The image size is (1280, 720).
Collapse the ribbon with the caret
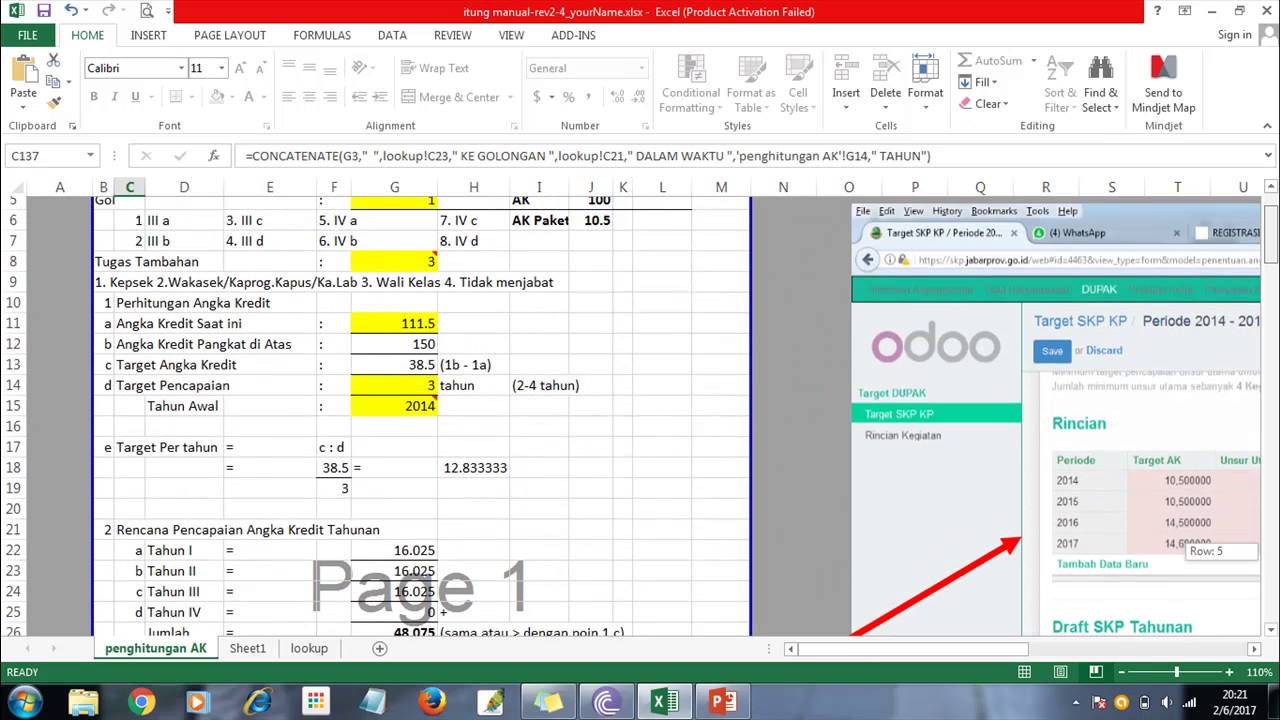point(1268,126)
